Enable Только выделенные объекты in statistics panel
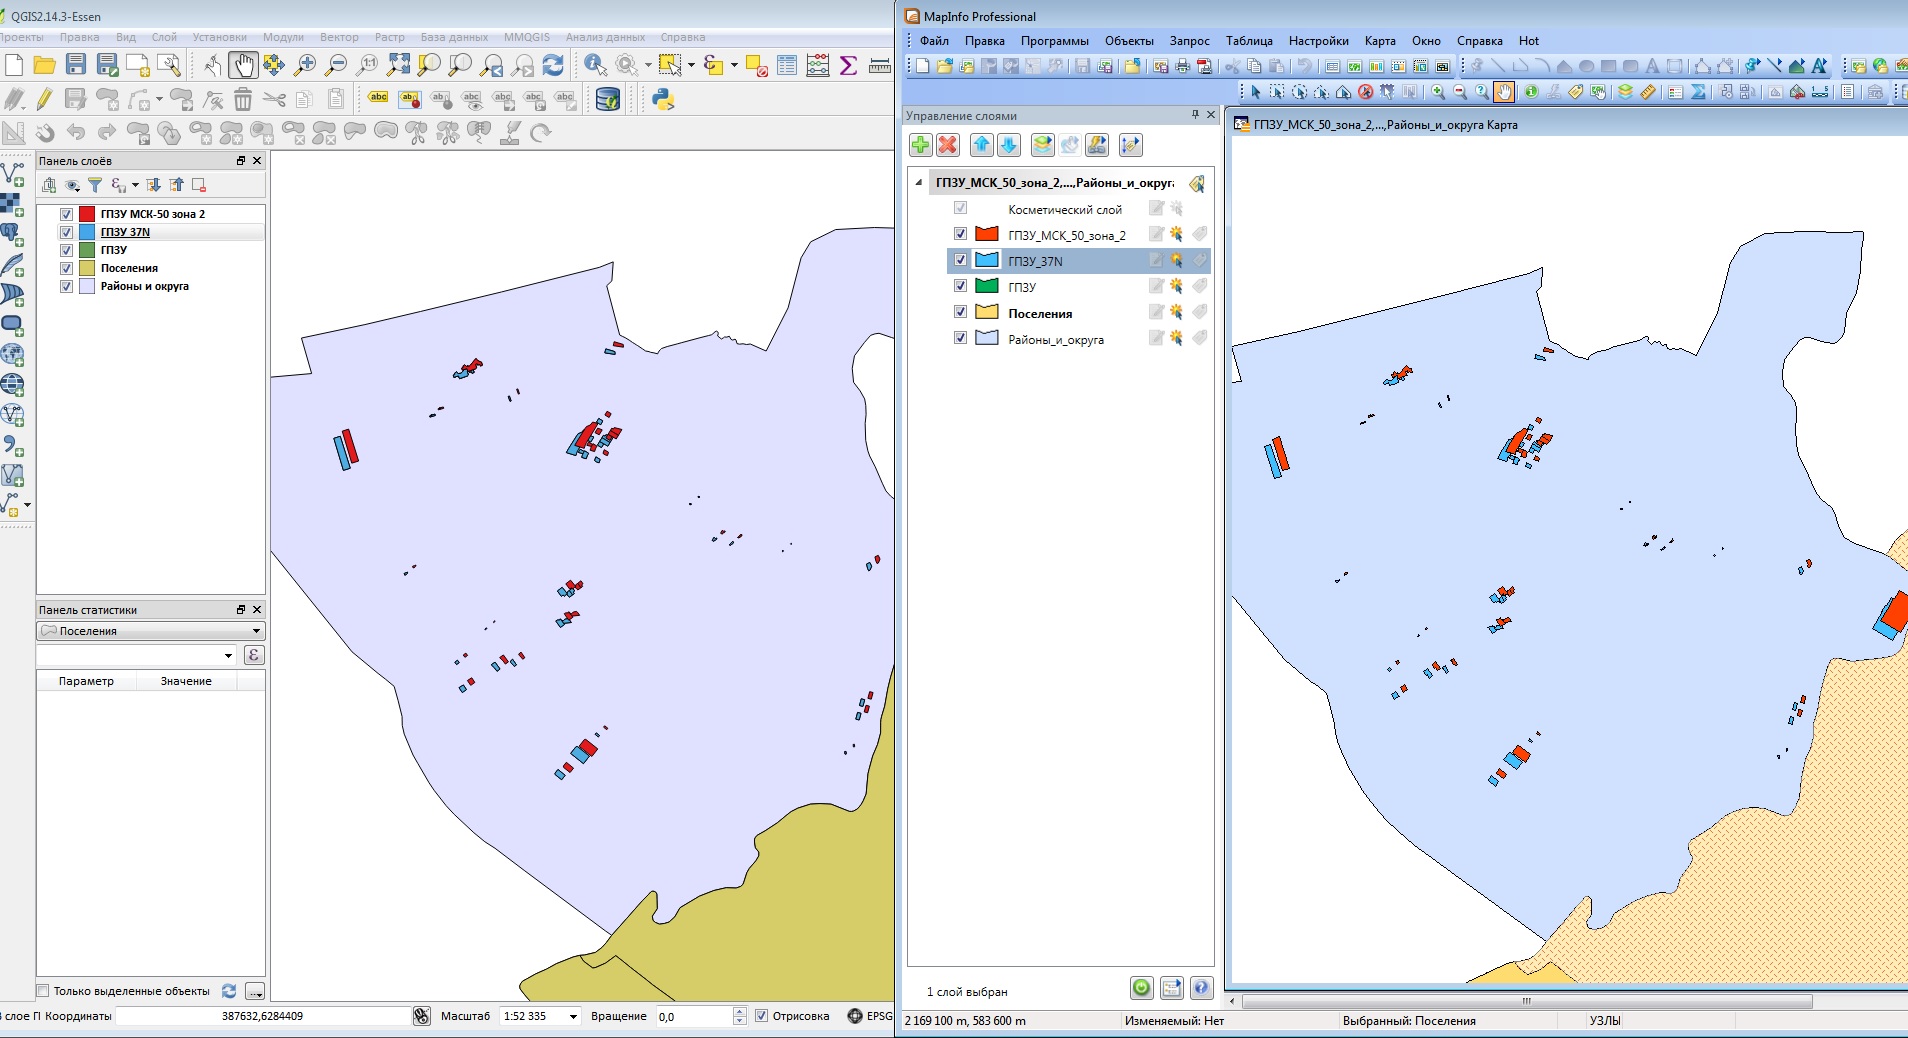Screen dimensions: 1908x1038 pos(41,991)
